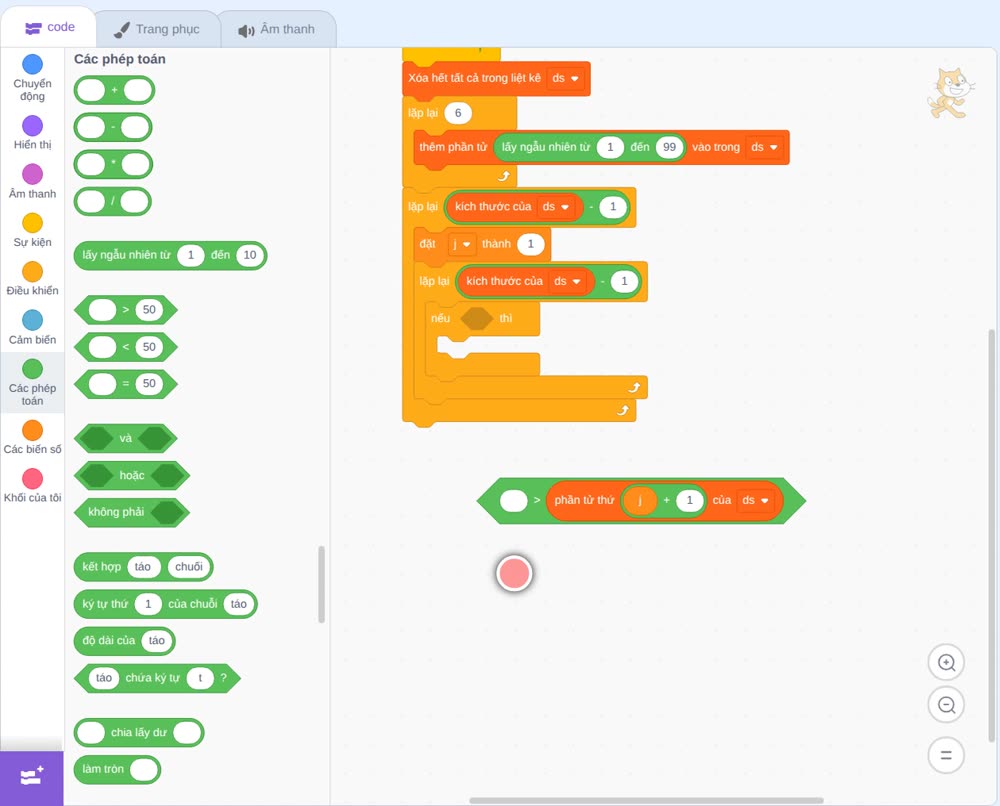The width and height of the screenshot is (1000, 806).
Task: Click the palette less than 50 block
Action: [x=126, y=347]
